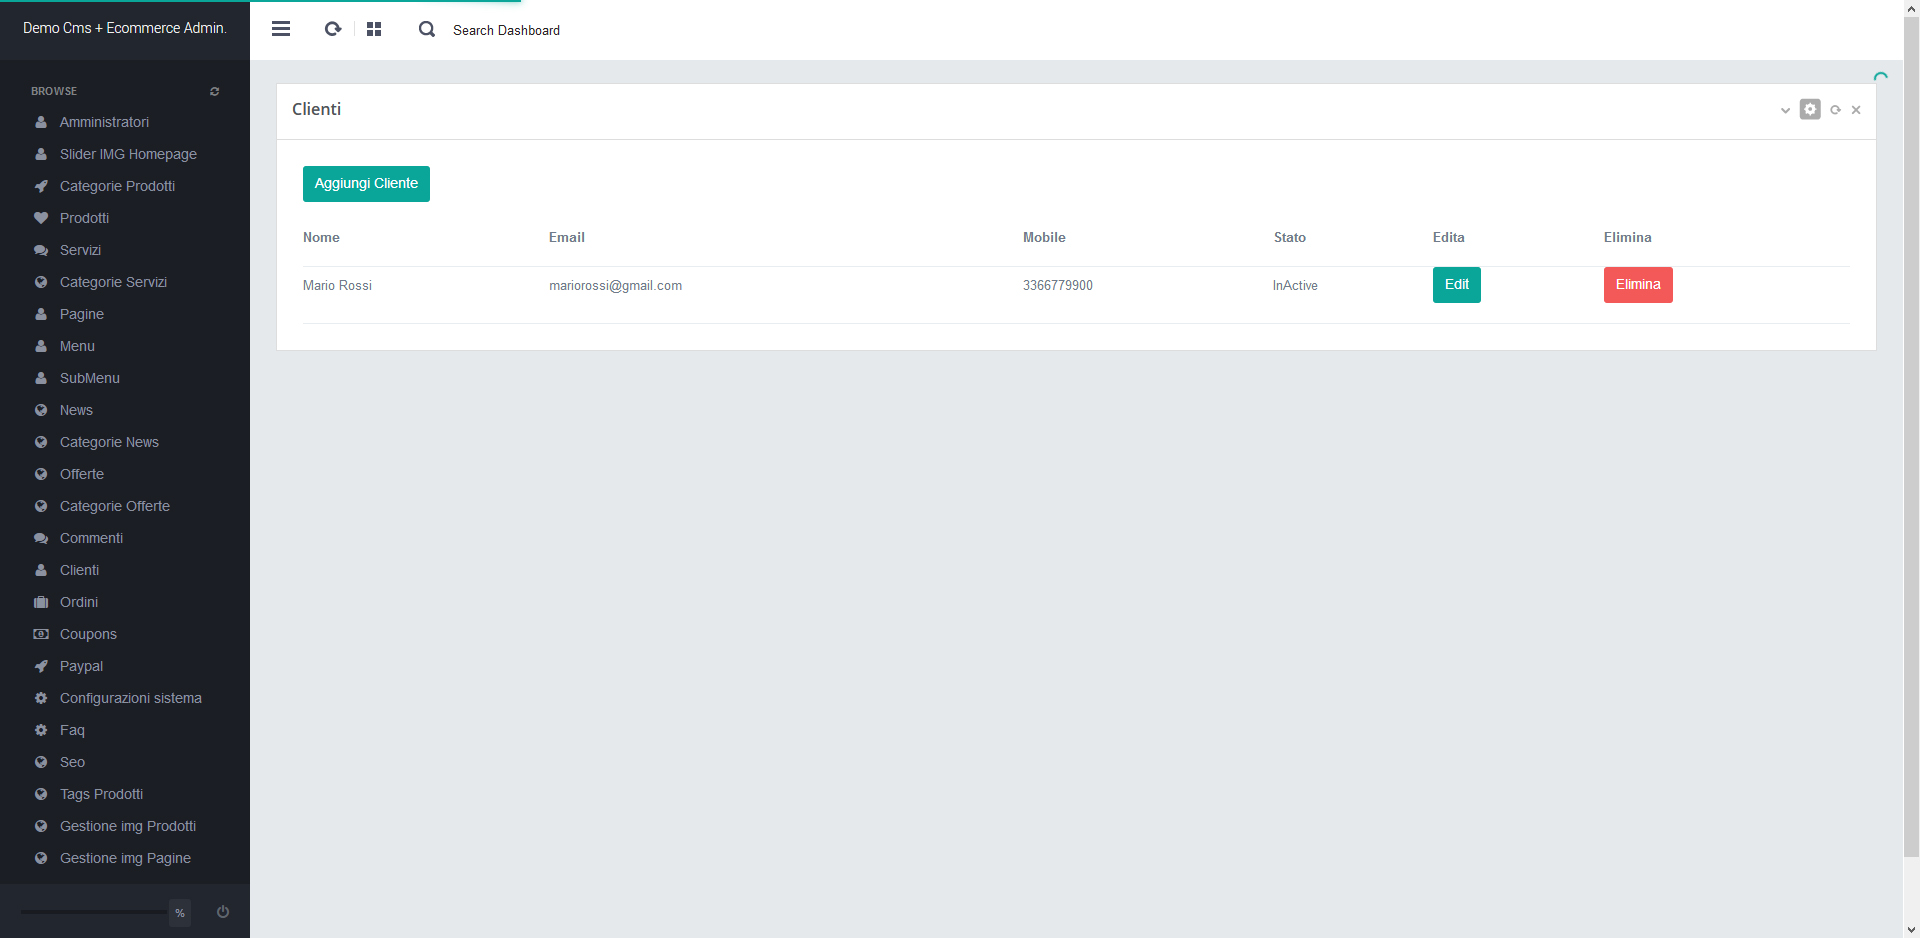Open the grid apps icon

(374, 29)
